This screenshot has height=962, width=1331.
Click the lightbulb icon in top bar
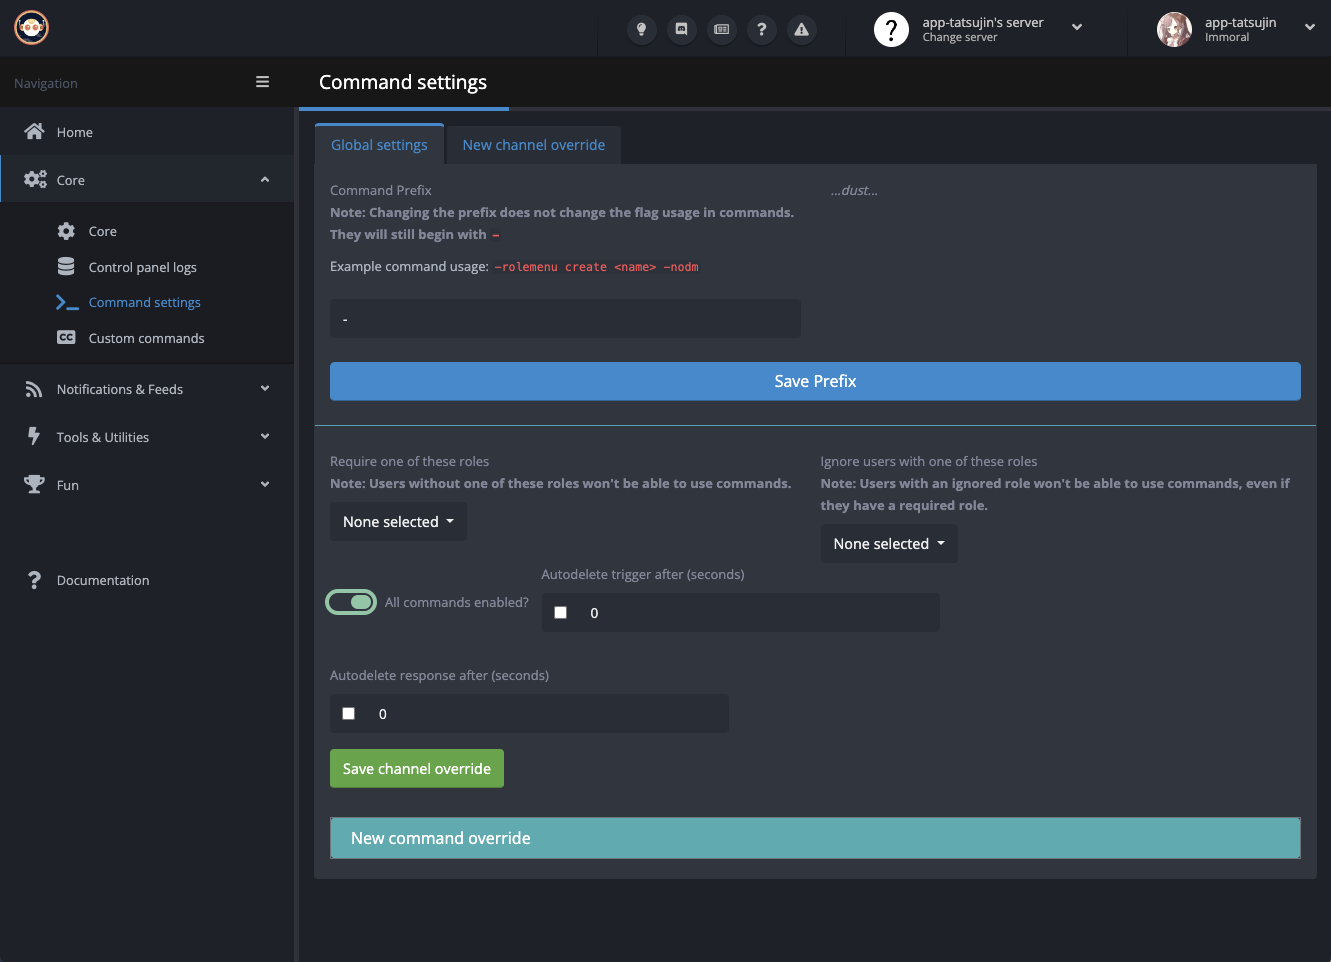point(641,29)
